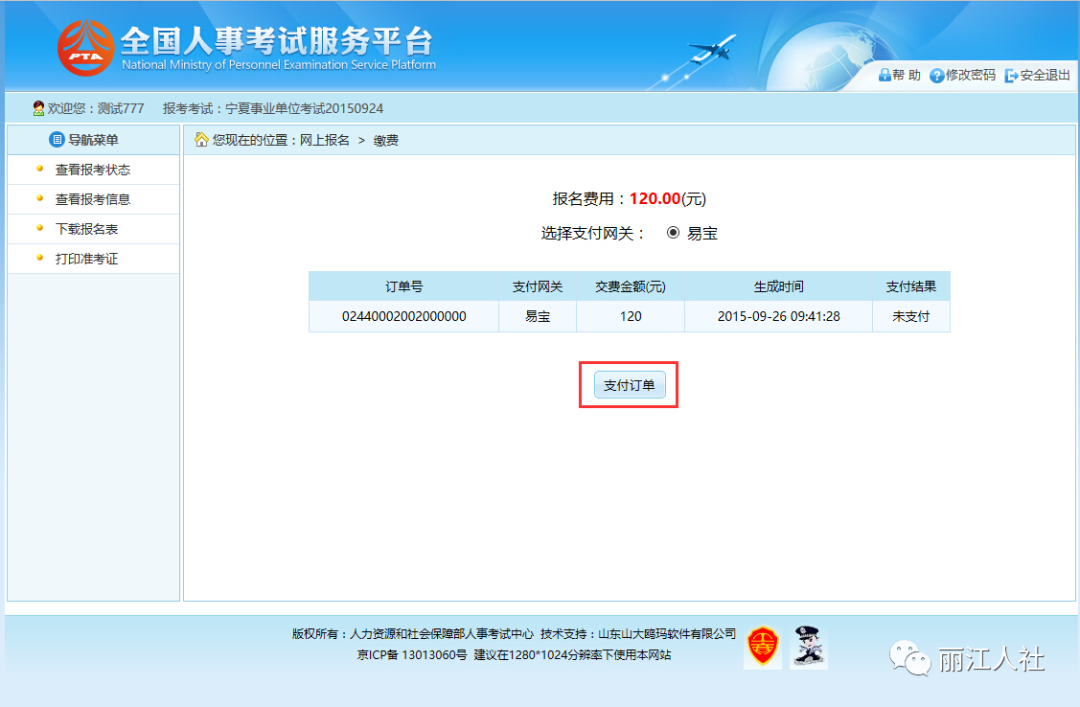The height and width of the screenshot is (707, 1080).
Task: Click the 网上报名 breadcrumb link
Action: pyautogui.click(x=324, y=141)
